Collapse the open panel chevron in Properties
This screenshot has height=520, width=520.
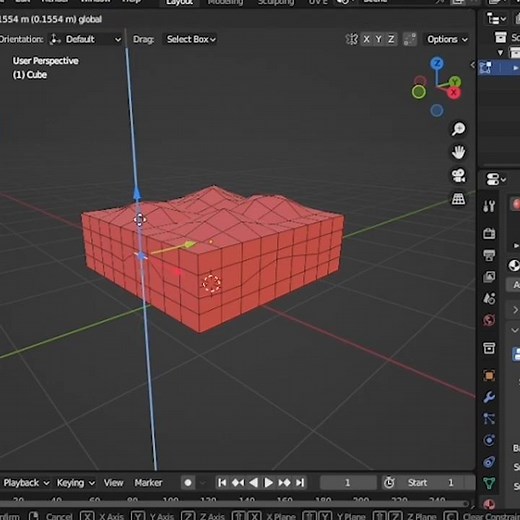[x=515, y=330]
